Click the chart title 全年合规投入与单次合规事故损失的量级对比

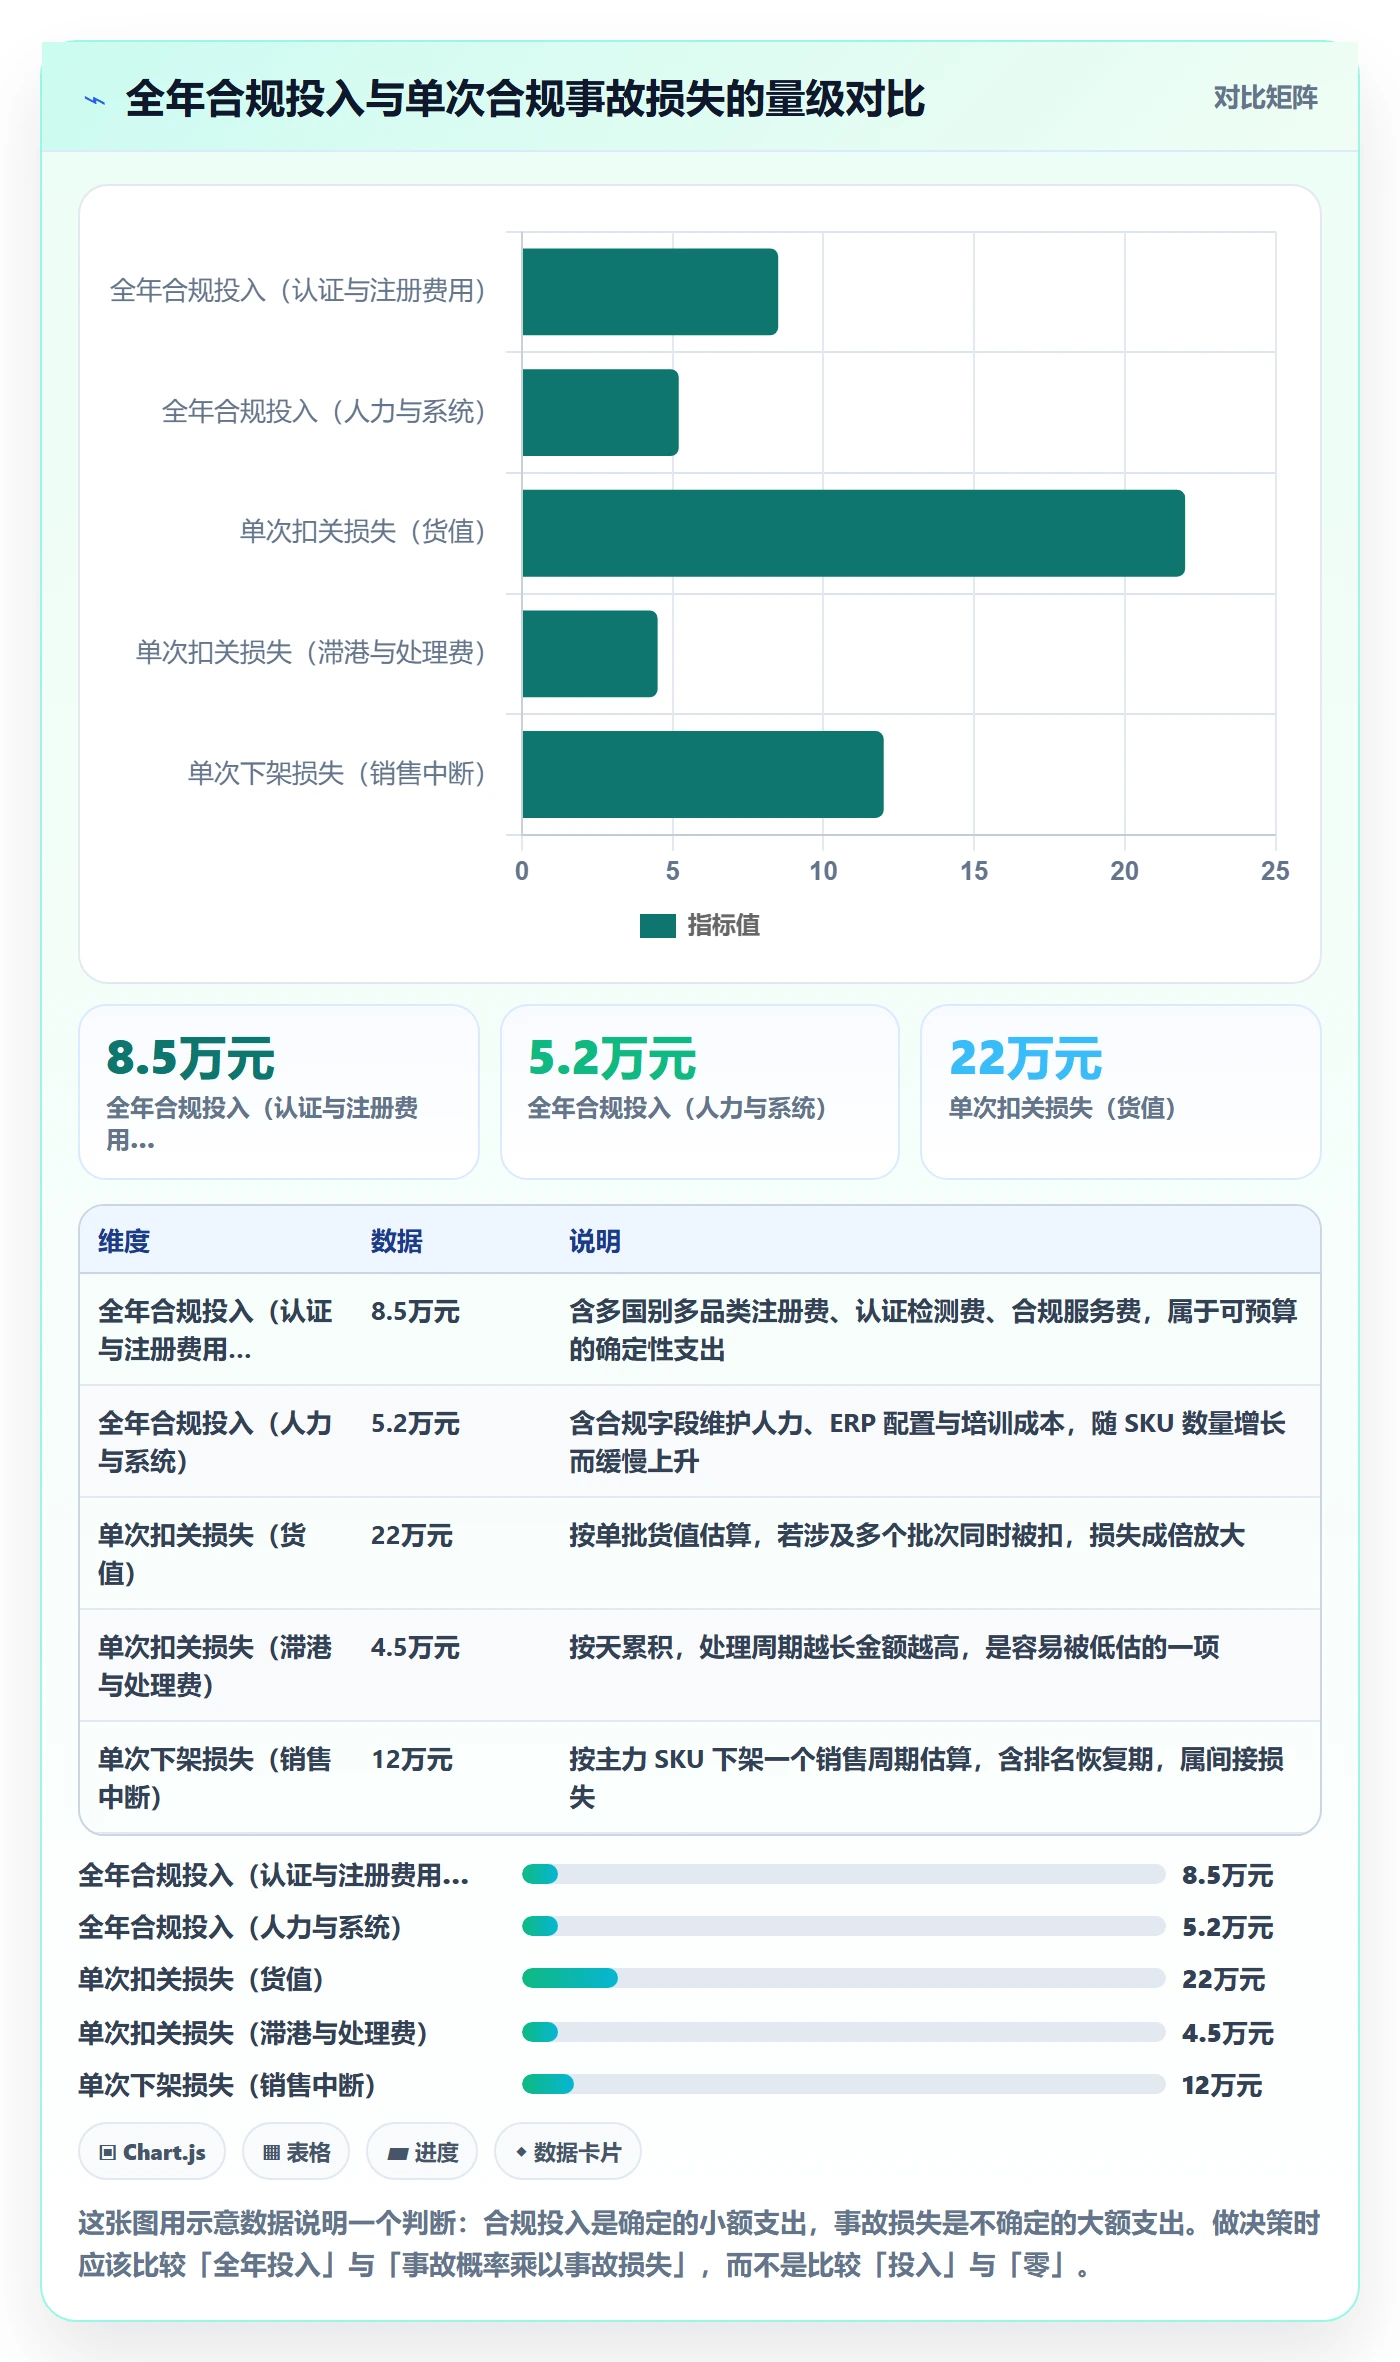pyautogui.click(x=526, y=99)
